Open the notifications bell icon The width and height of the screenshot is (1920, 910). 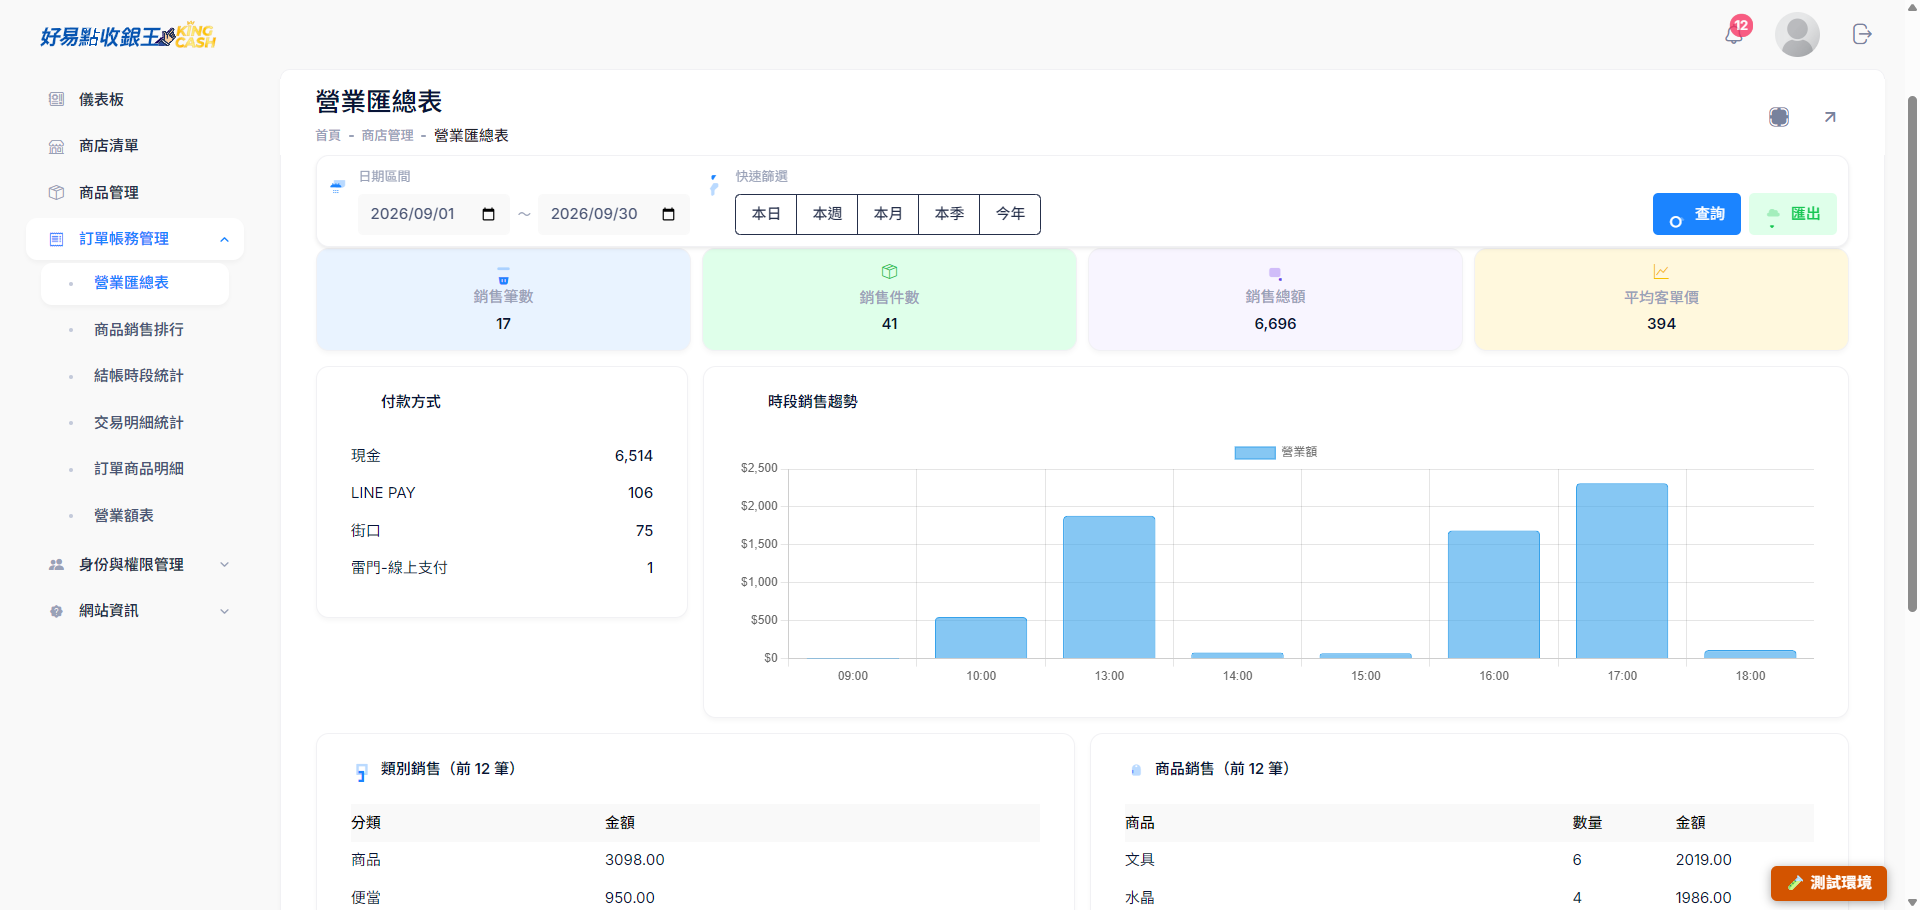pyautogui.click(x=1734, y=35)
